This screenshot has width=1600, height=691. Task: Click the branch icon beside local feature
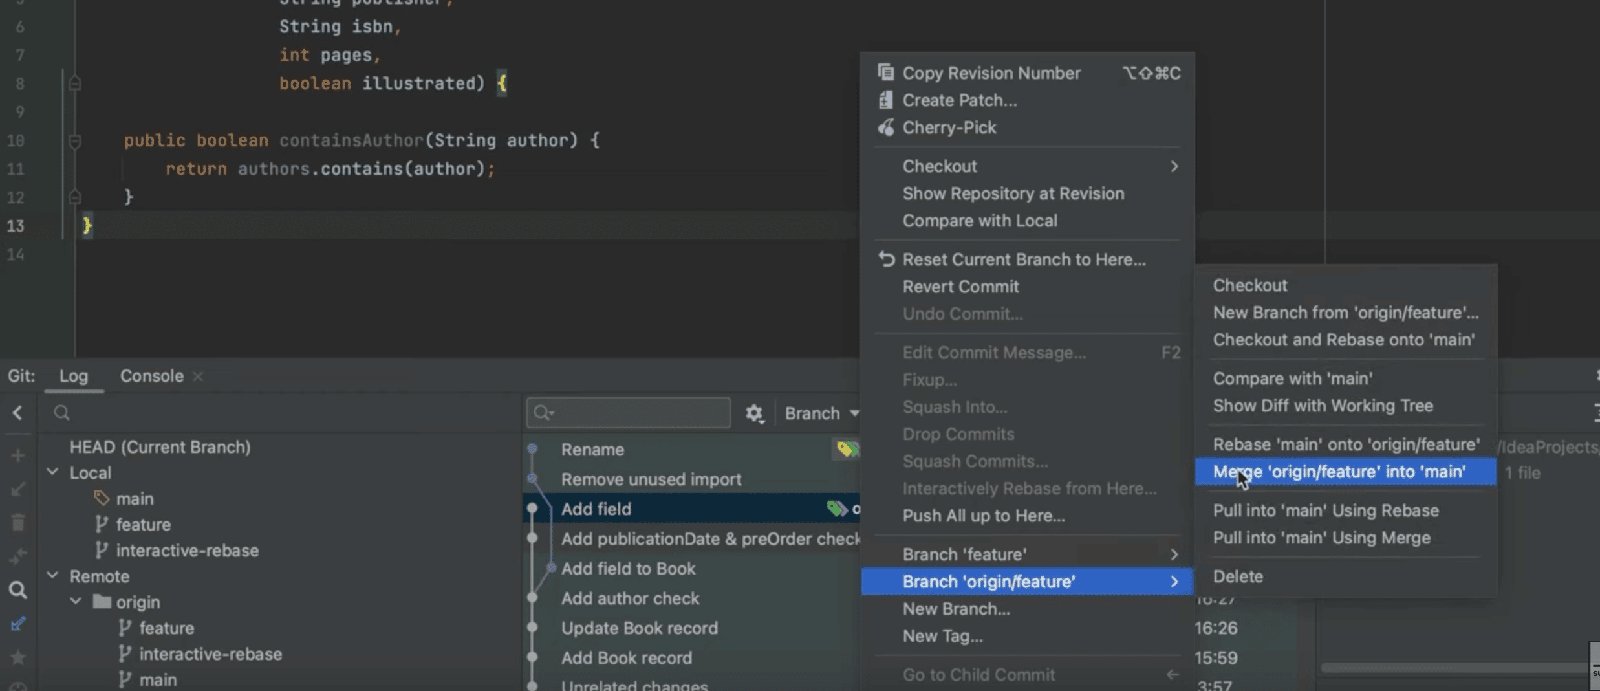(101, 524)
